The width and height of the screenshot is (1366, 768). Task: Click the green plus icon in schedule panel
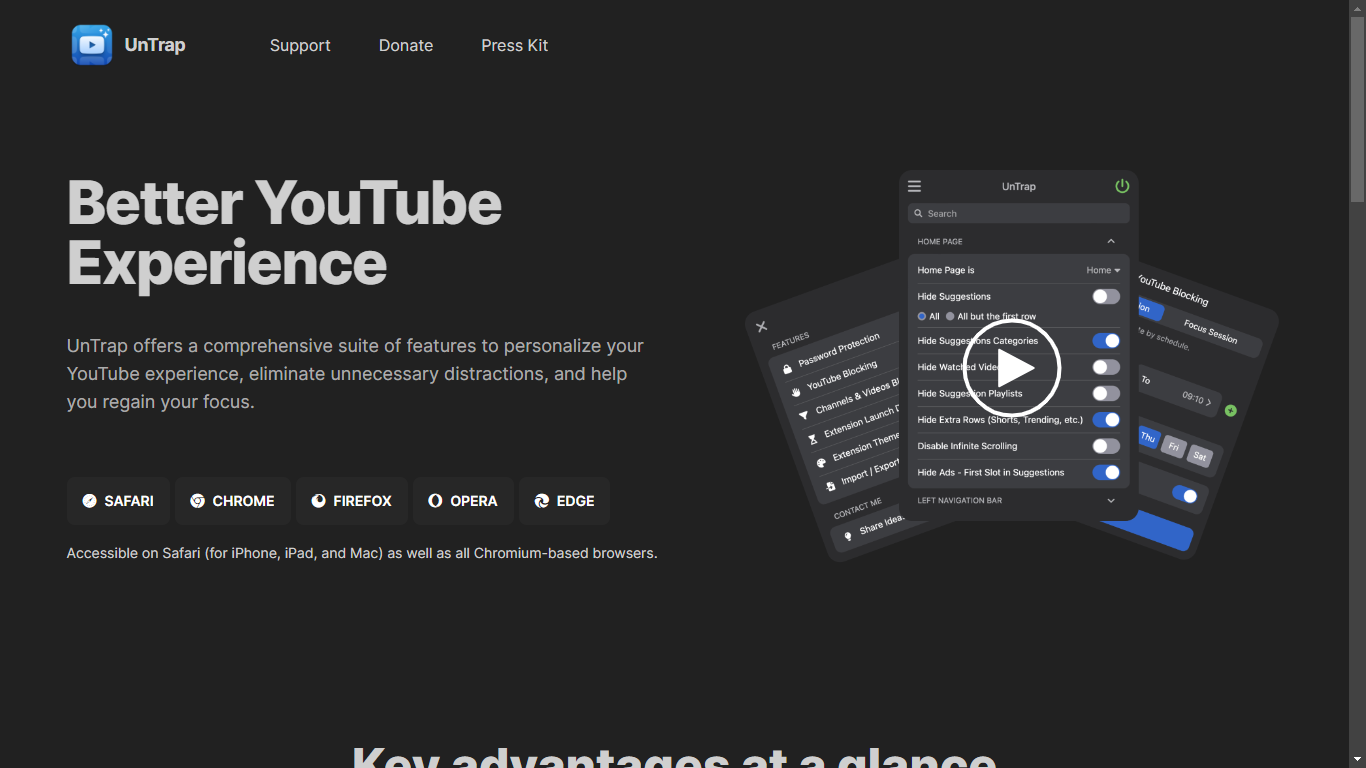coord(1231,410)
